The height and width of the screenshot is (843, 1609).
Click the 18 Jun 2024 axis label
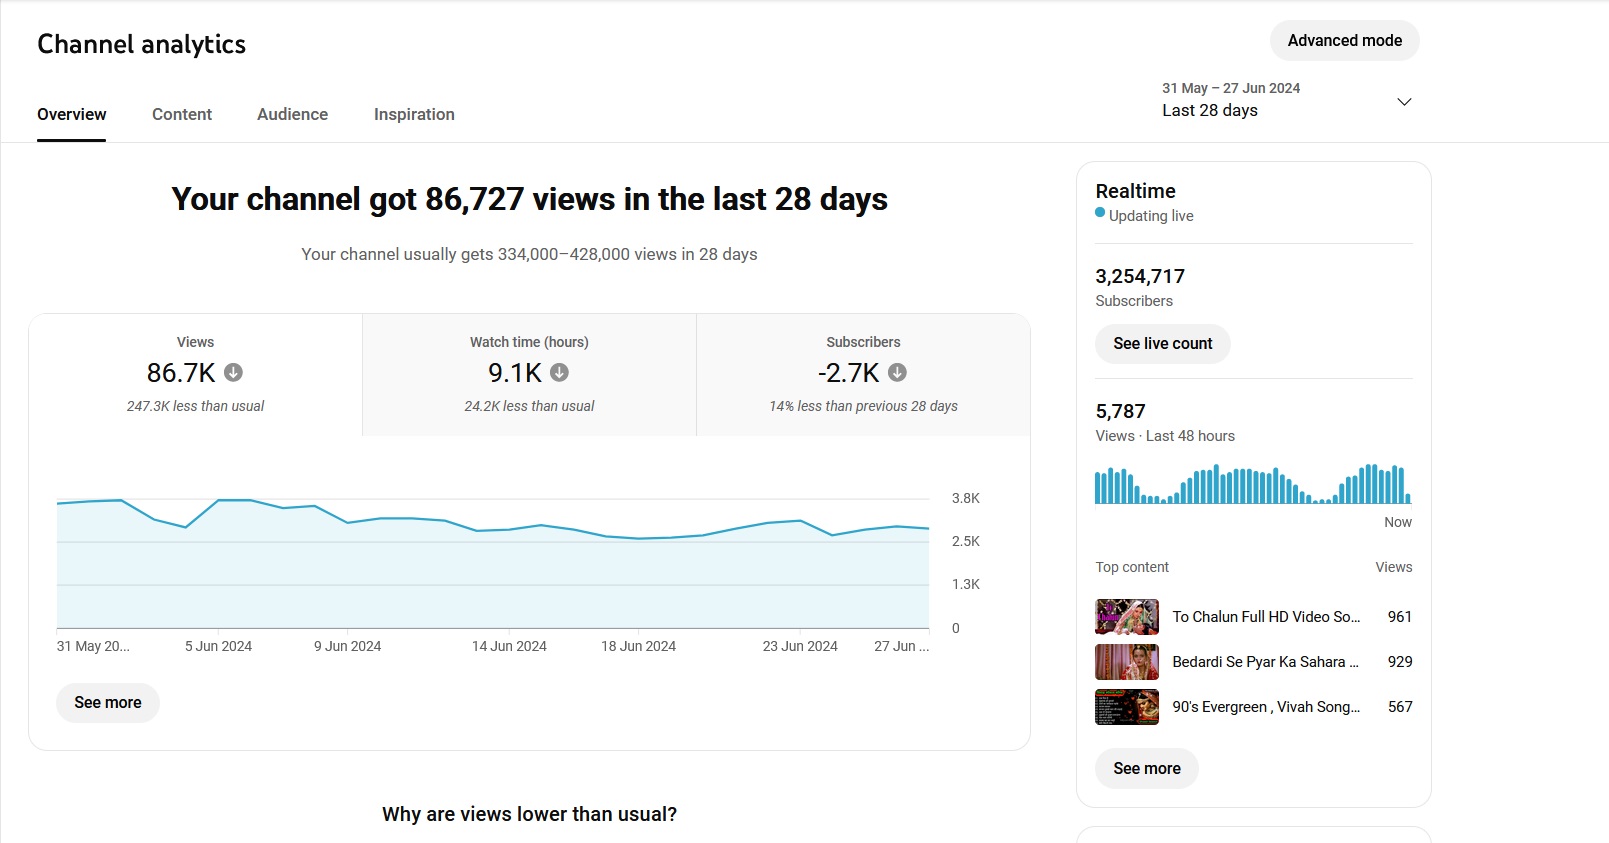[x=638, y=646]
